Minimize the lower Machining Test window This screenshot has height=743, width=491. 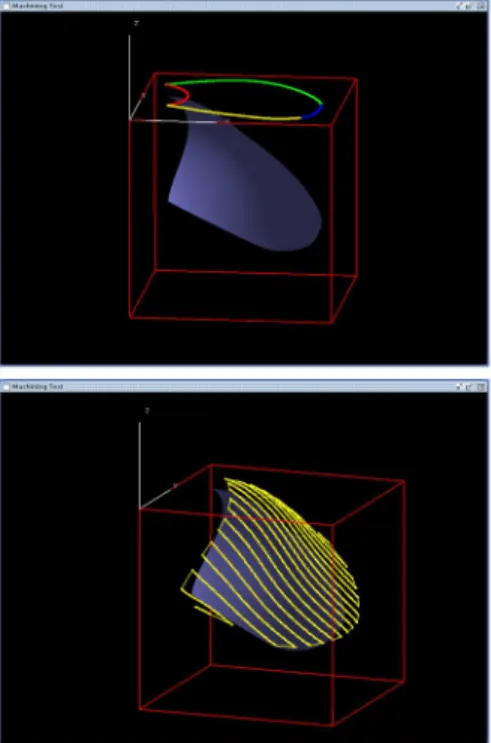(459, 387)
